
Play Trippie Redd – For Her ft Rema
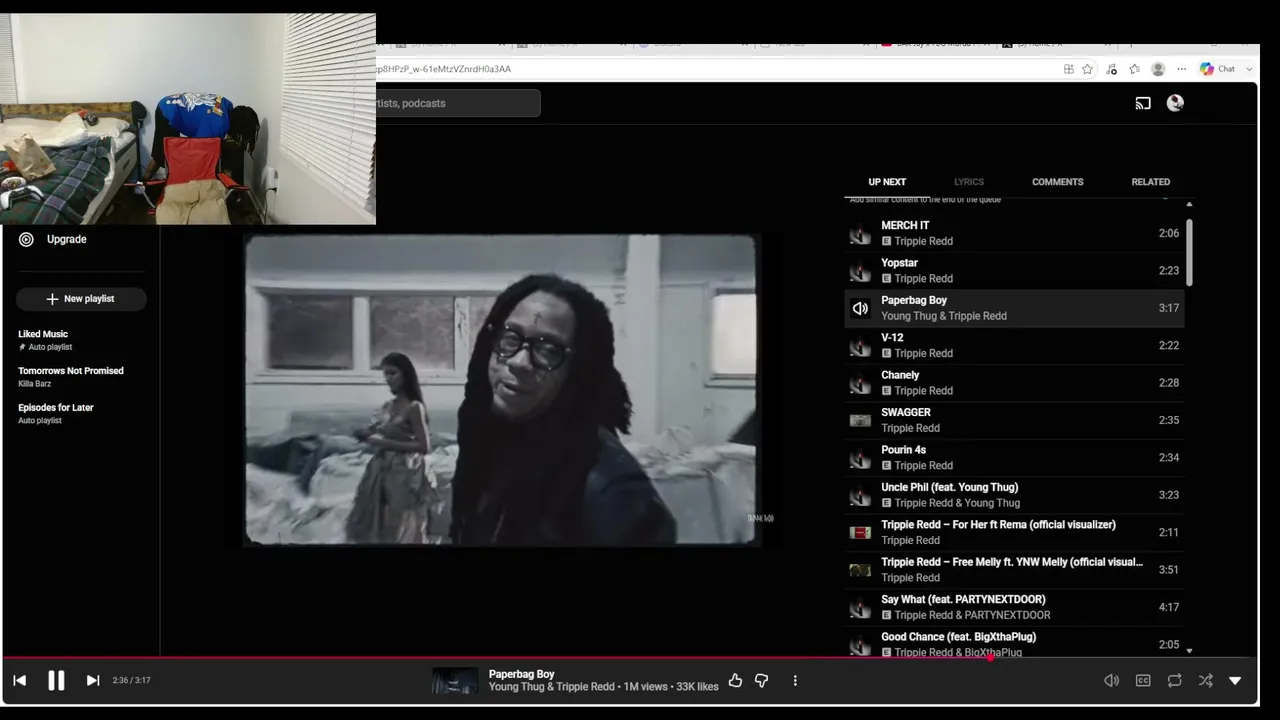point(1014,532)
